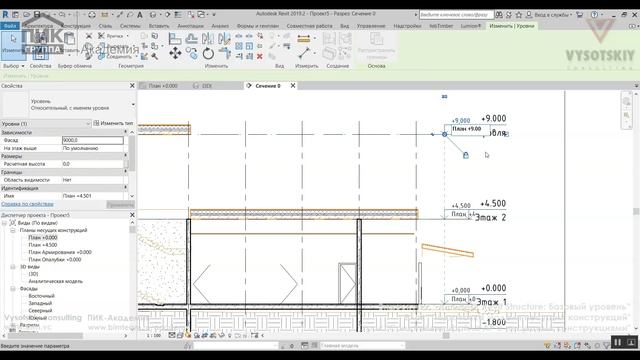Image resolution: width=640 pixels, height=360 pixels.
Task: Click the filter icon in status bar
Action: point(607,346)
